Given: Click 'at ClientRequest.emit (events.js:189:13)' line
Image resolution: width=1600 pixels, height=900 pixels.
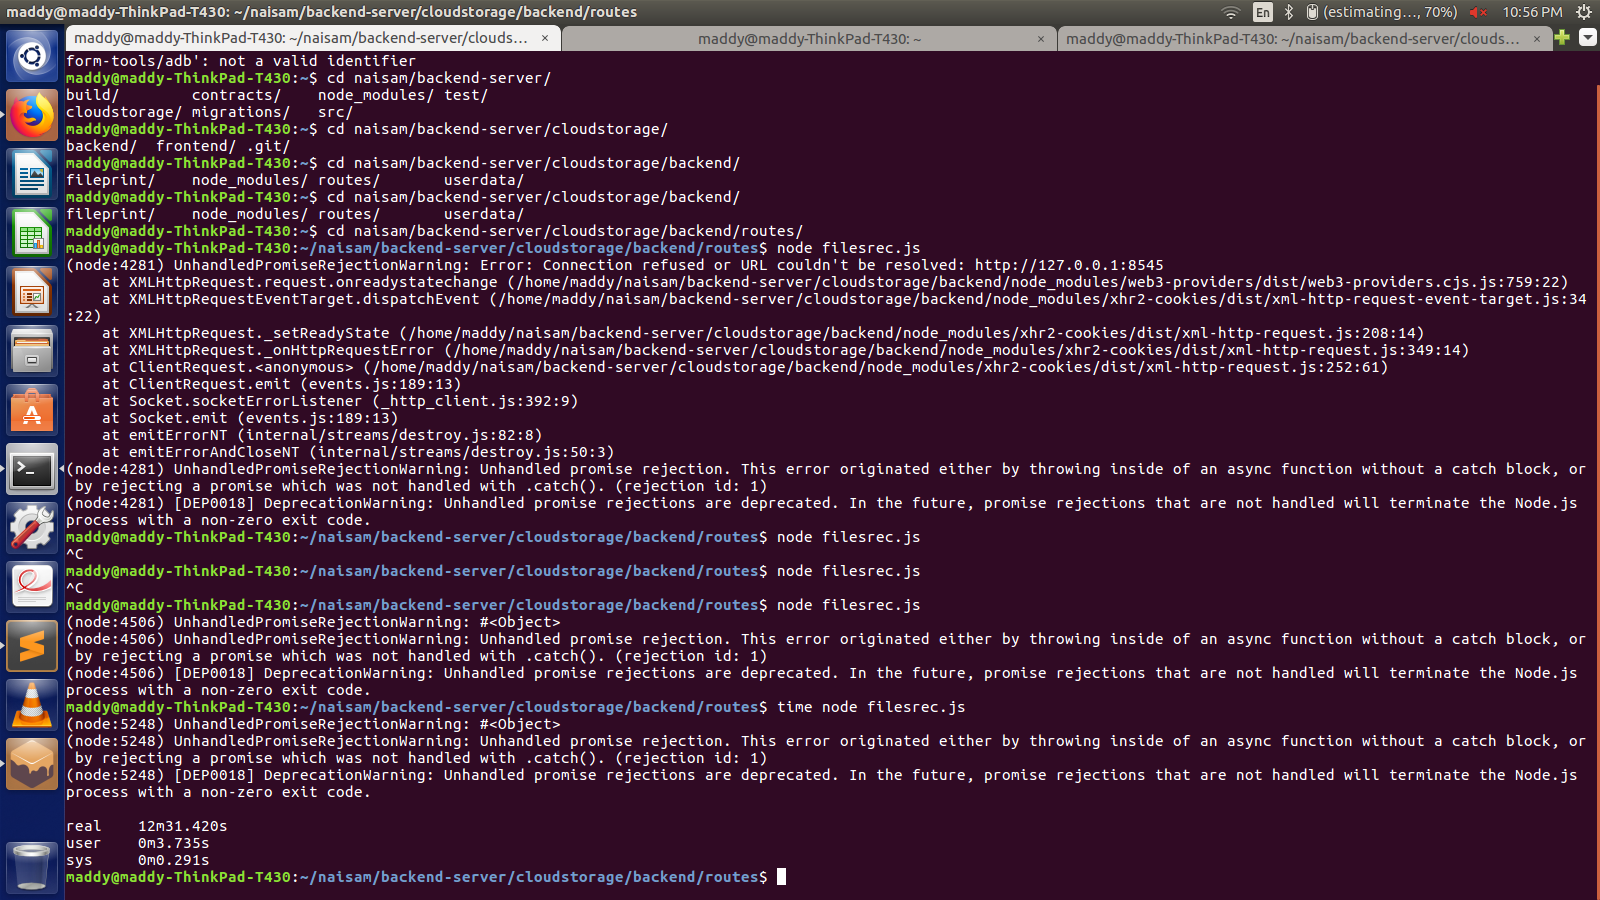Looking at the screenshot, I should [x=281, y=384].
